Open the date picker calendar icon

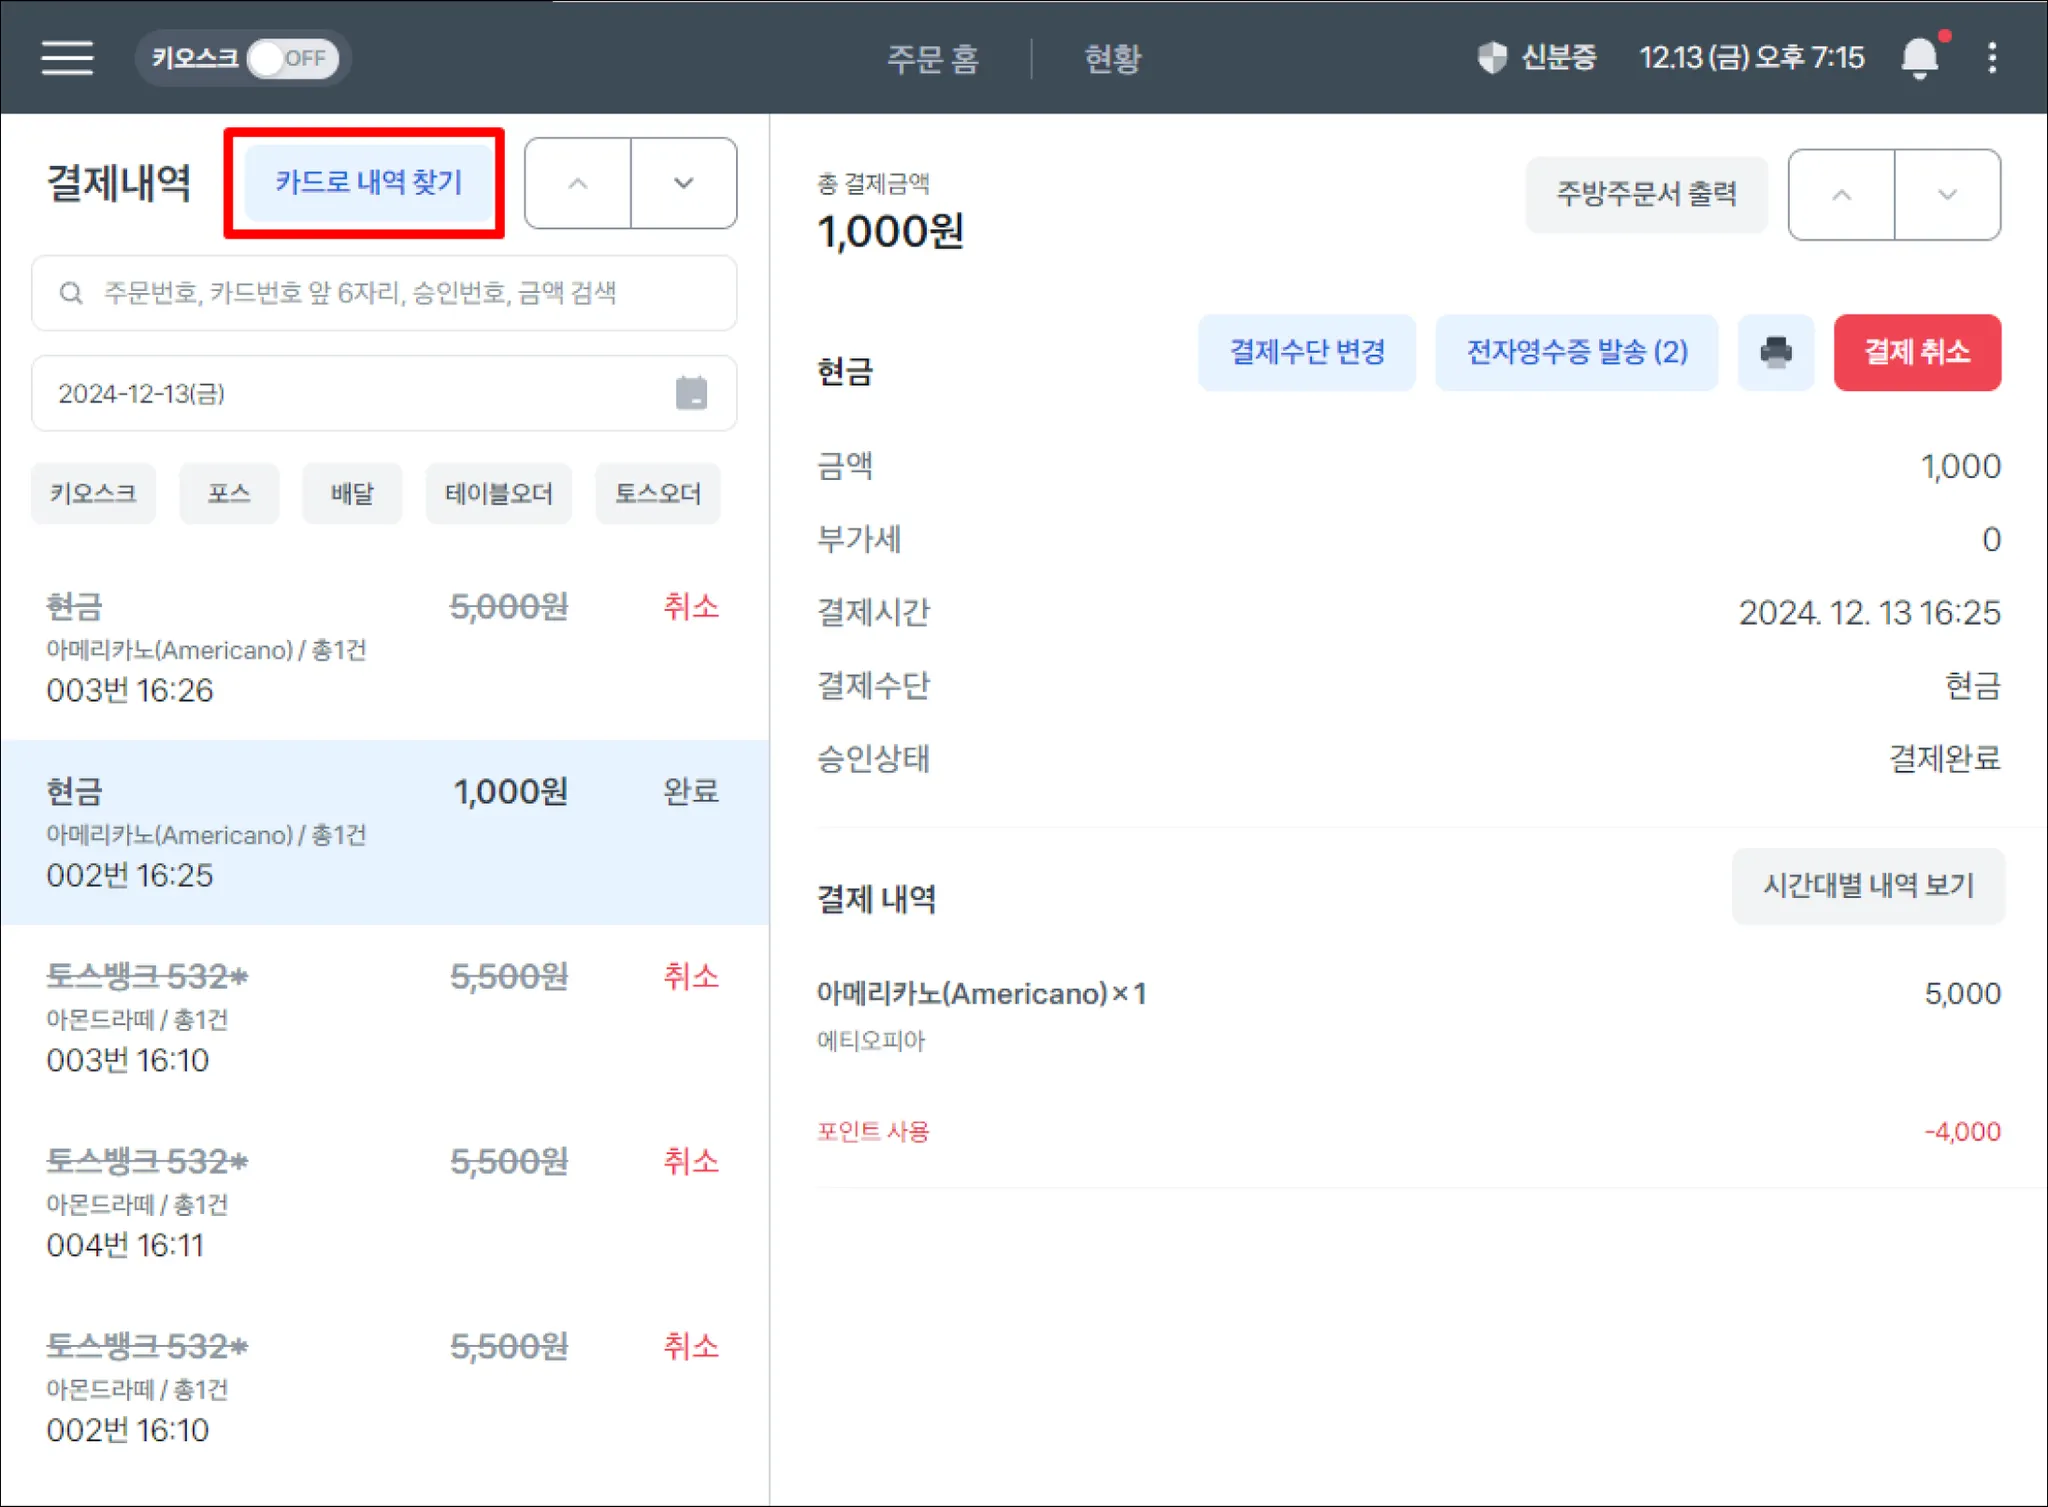tap(691, 393)
